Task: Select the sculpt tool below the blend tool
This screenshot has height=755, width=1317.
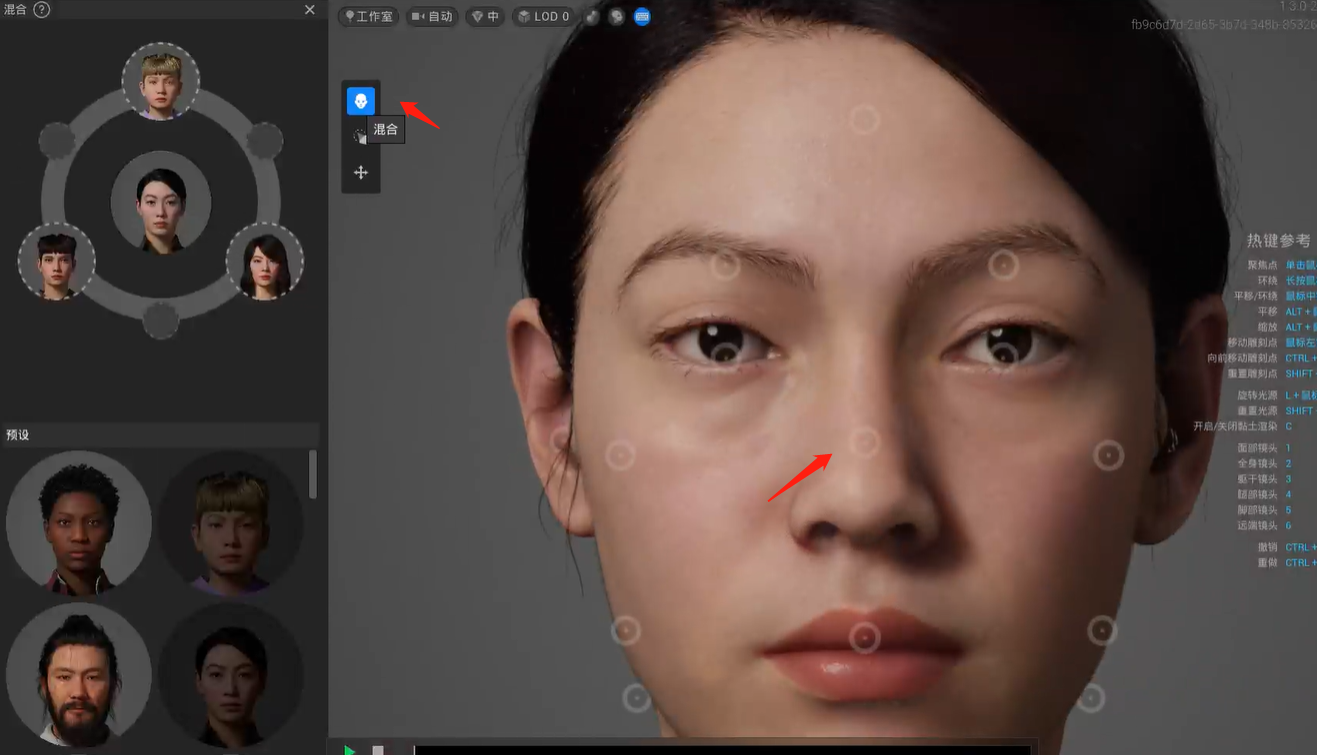Action: click(x=360, y=136)
